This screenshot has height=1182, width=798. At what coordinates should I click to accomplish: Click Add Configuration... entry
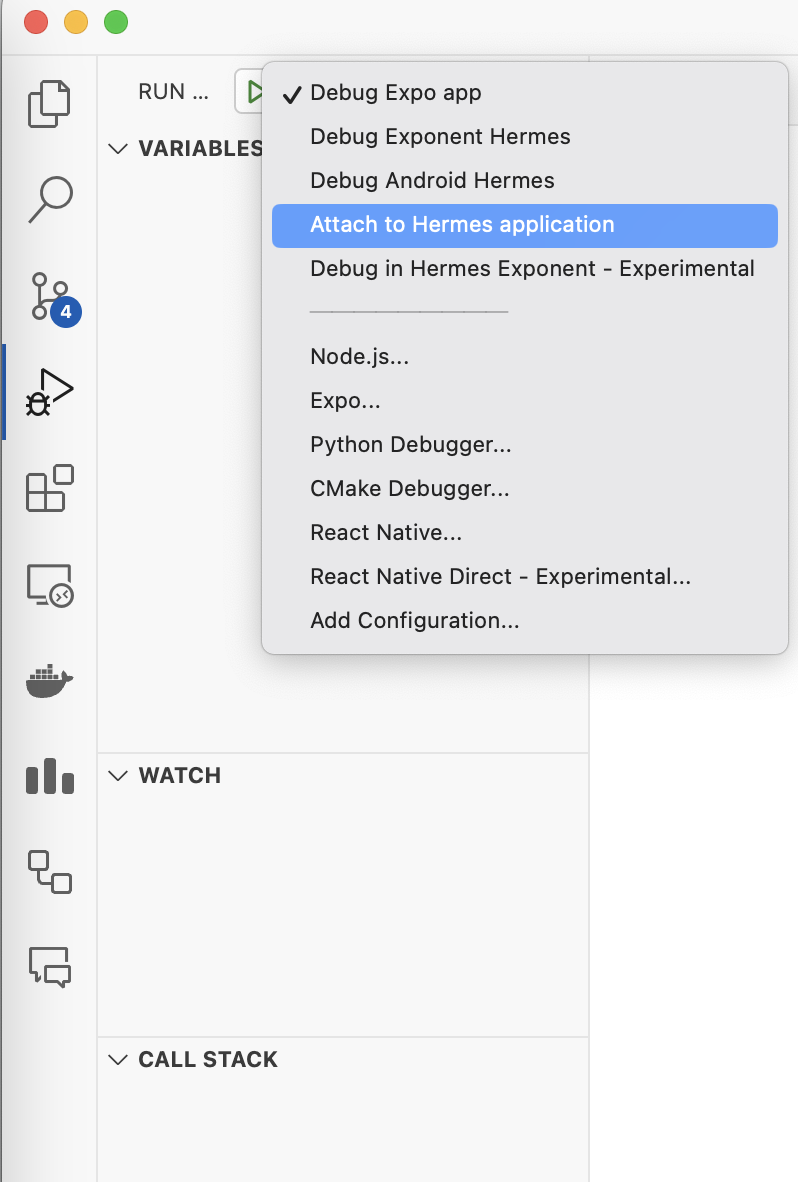pos(524,621)
